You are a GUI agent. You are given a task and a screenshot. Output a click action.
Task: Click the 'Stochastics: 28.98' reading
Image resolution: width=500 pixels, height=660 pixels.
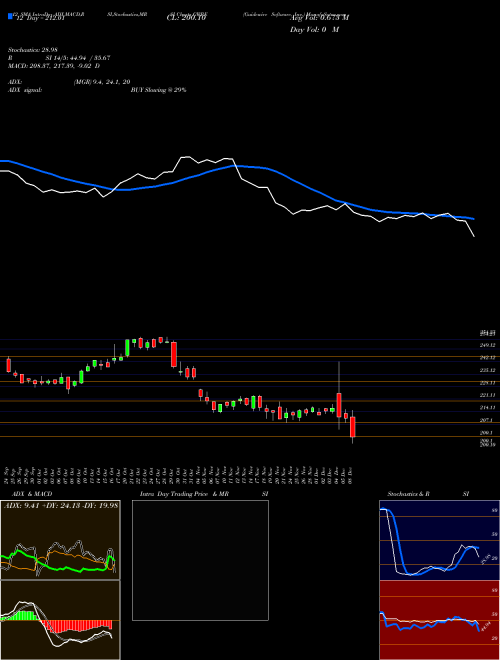coord(32,50)
